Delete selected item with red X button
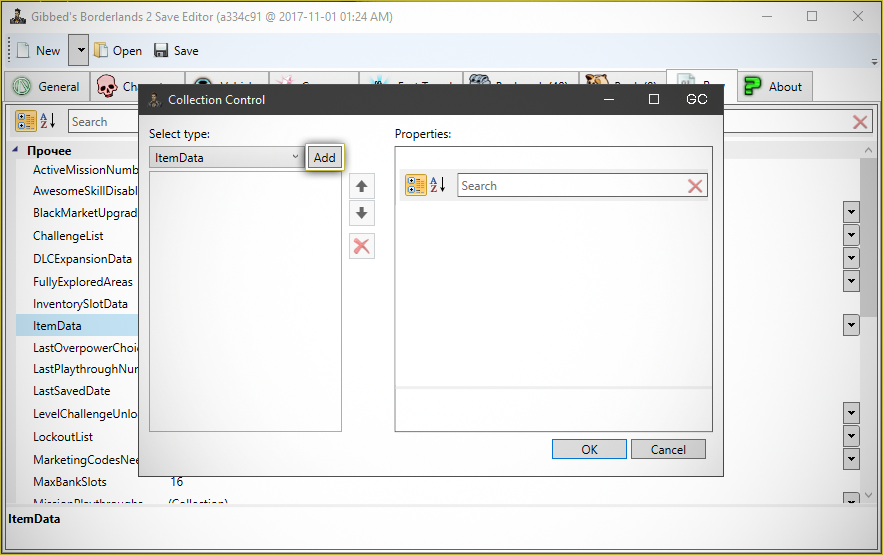Screen dimensions: 883x555 (x=362, y=246)
